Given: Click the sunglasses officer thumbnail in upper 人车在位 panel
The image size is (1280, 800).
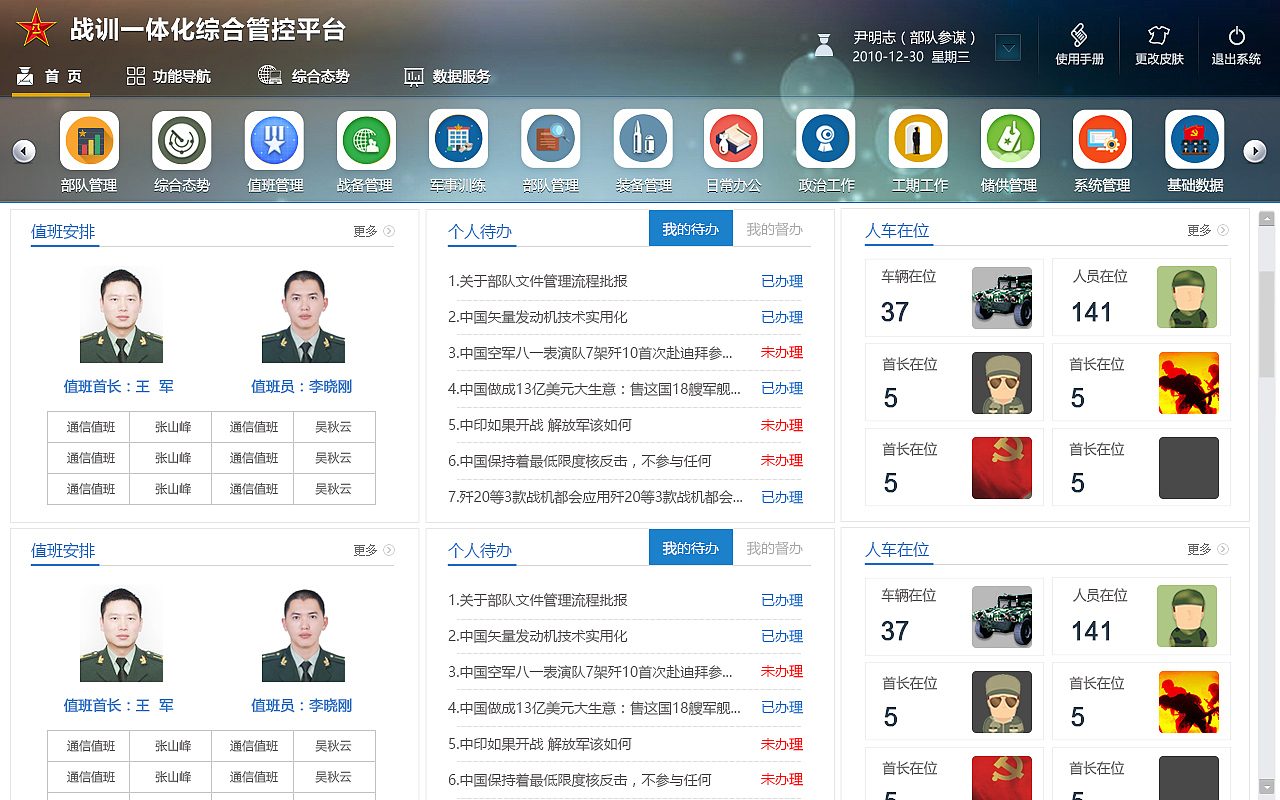Looking at the screenshot, I should click(x=1002, y=383).
